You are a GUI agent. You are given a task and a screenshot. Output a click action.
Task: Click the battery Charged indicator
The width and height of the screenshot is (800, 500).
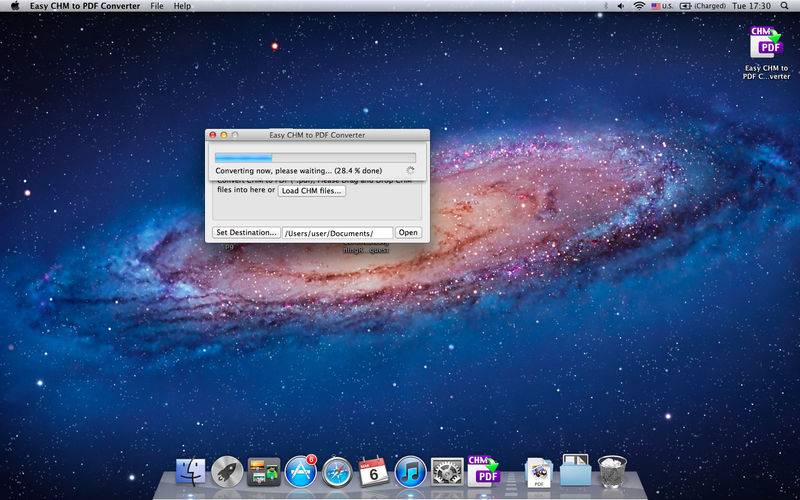703,6
